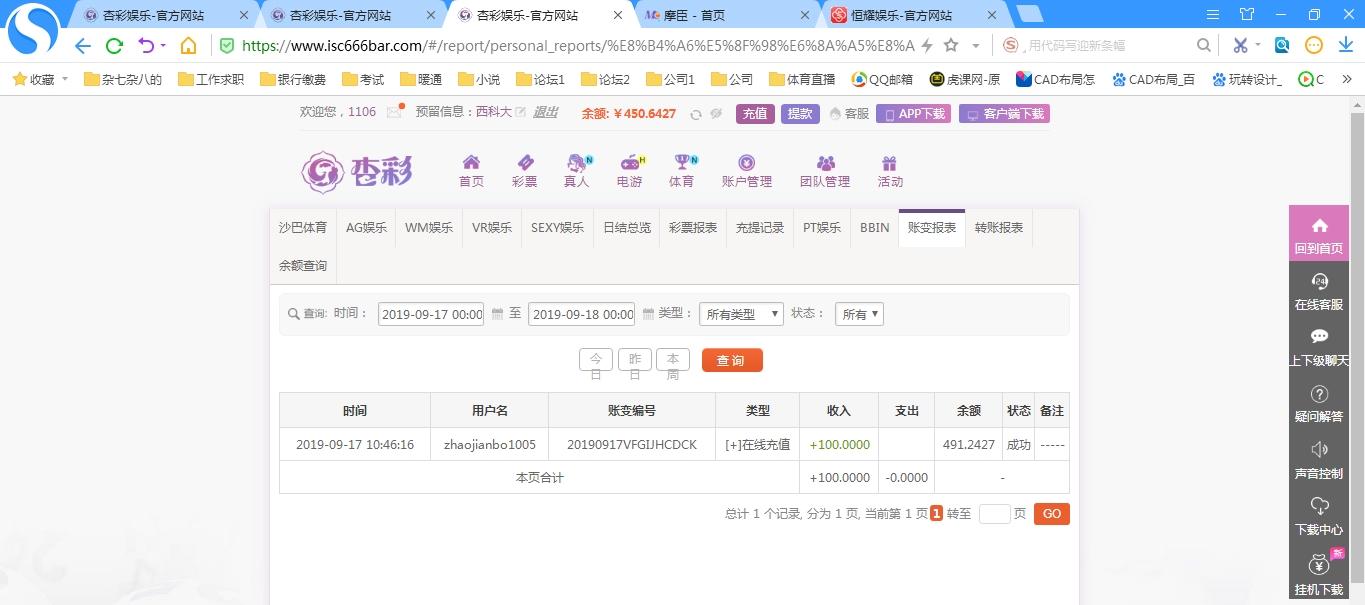
Task: Edit the reserved info 西科大
Action: [520, 113]
